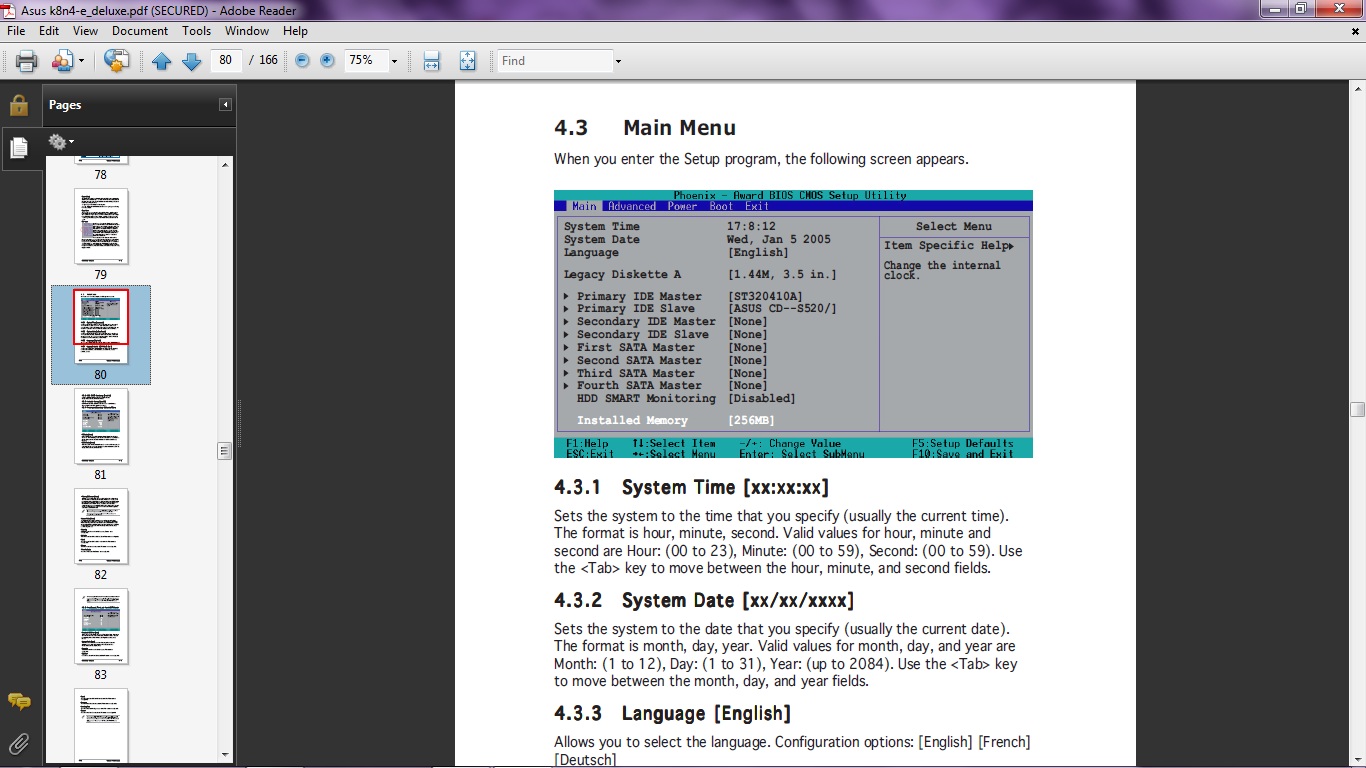The image size is (1366, 768).
Task: Click the navigation pane splitter grip
Action: click(x=238, y=425)
